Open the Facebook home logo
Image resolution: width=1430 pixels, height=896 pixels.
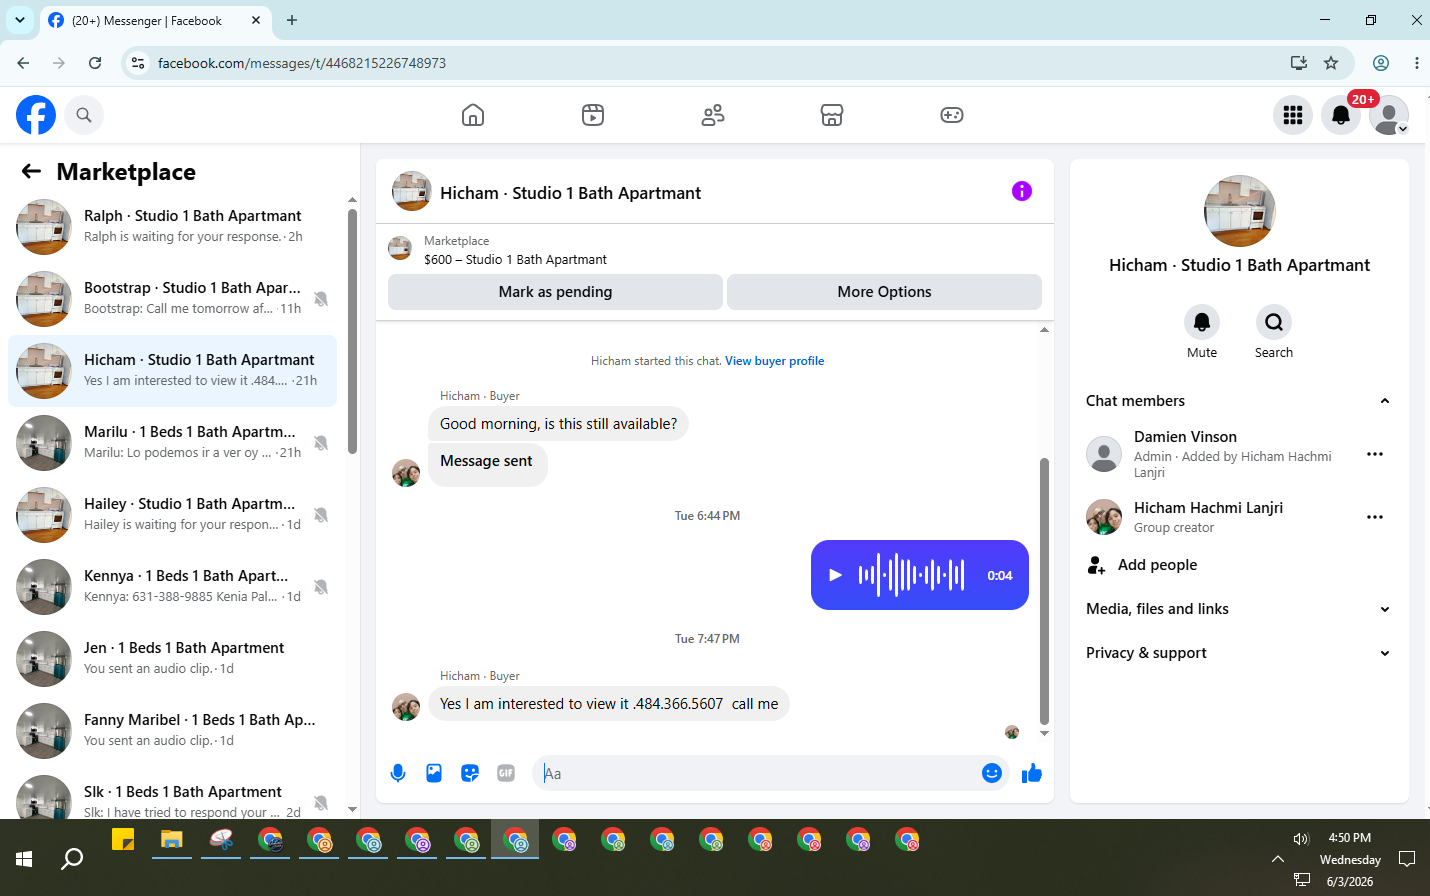[36, 115]
